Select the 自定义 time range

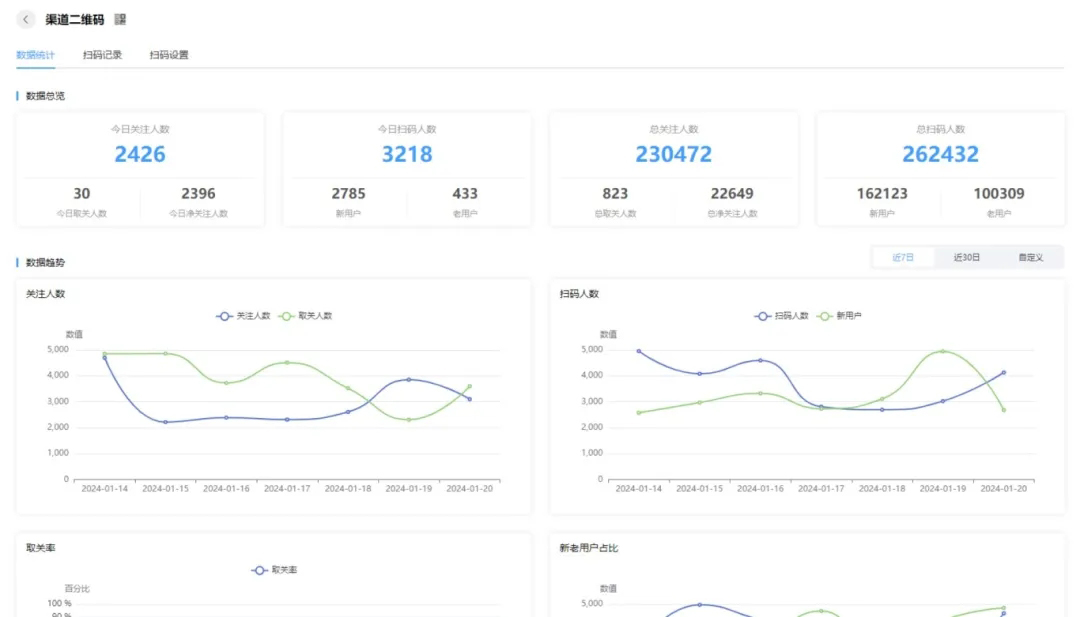coord(1030,258)
